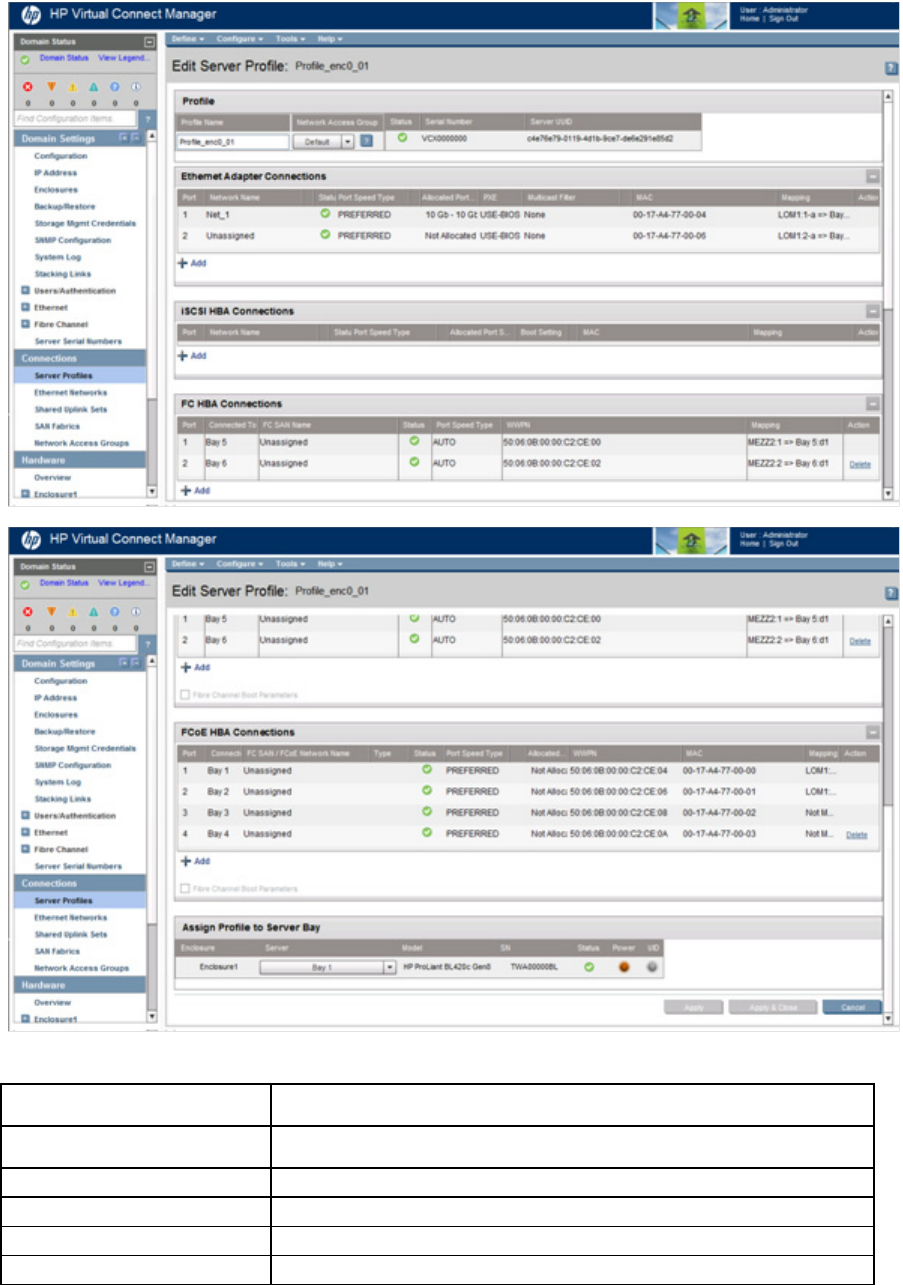The image size is (903, 1285).
Task: Collapse the Ethernet Adapter Connections section
Action: pyautogui.click(x=872, y=176)
